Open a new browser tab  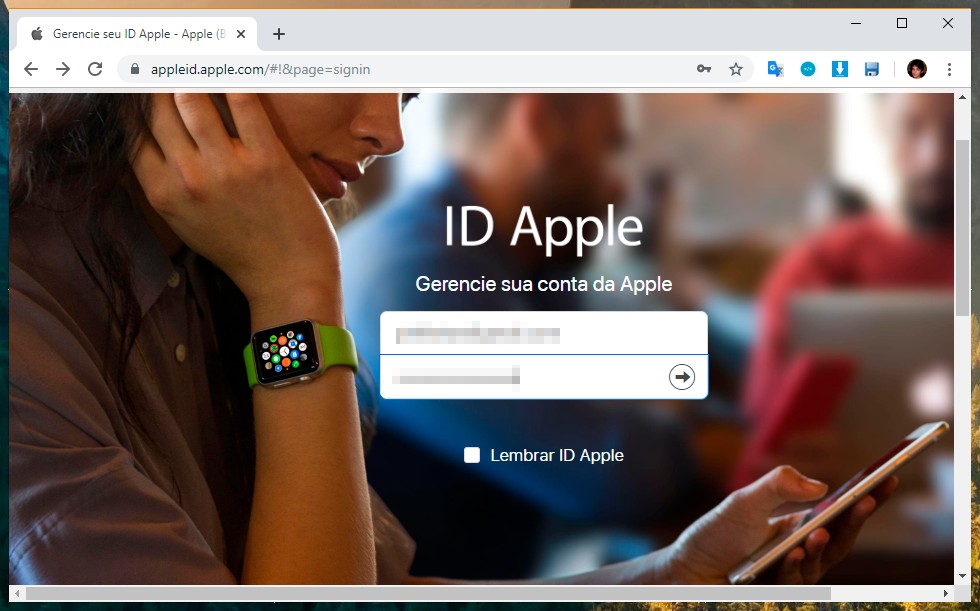pos(279,34)
